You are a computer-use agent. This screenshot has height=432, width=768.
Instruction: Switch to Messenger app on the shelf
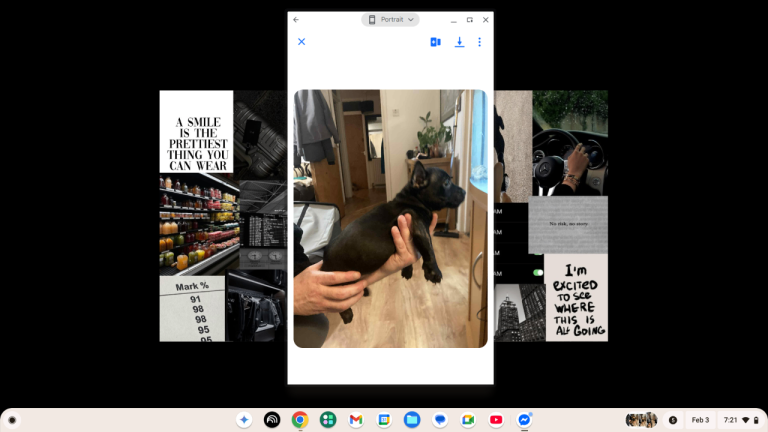(x=524, y=420)
